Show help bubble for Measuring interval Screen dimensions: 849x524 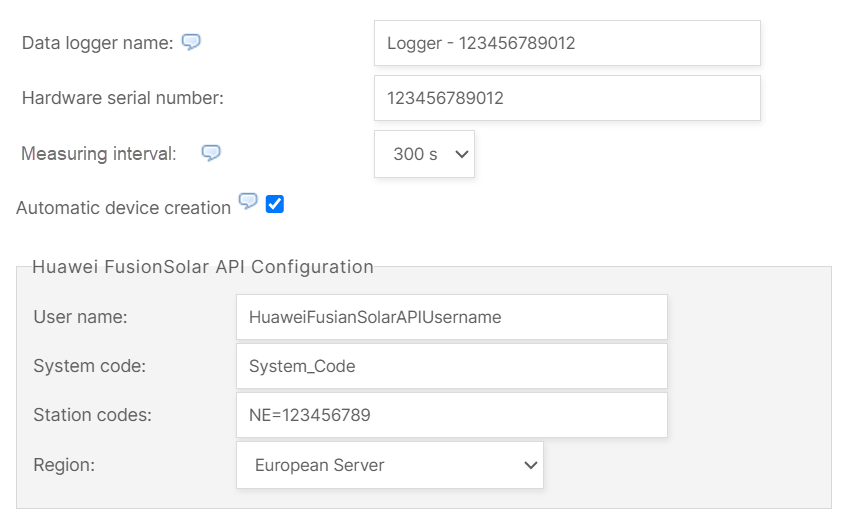click(x=211, y=153)
